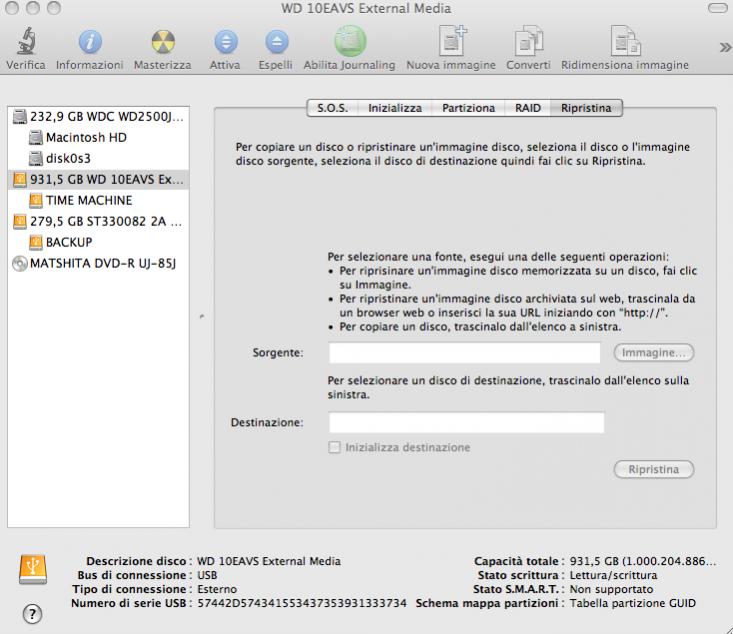Click the Masterizza burn icon
This screenshot has width=733, height=634.
163,42
